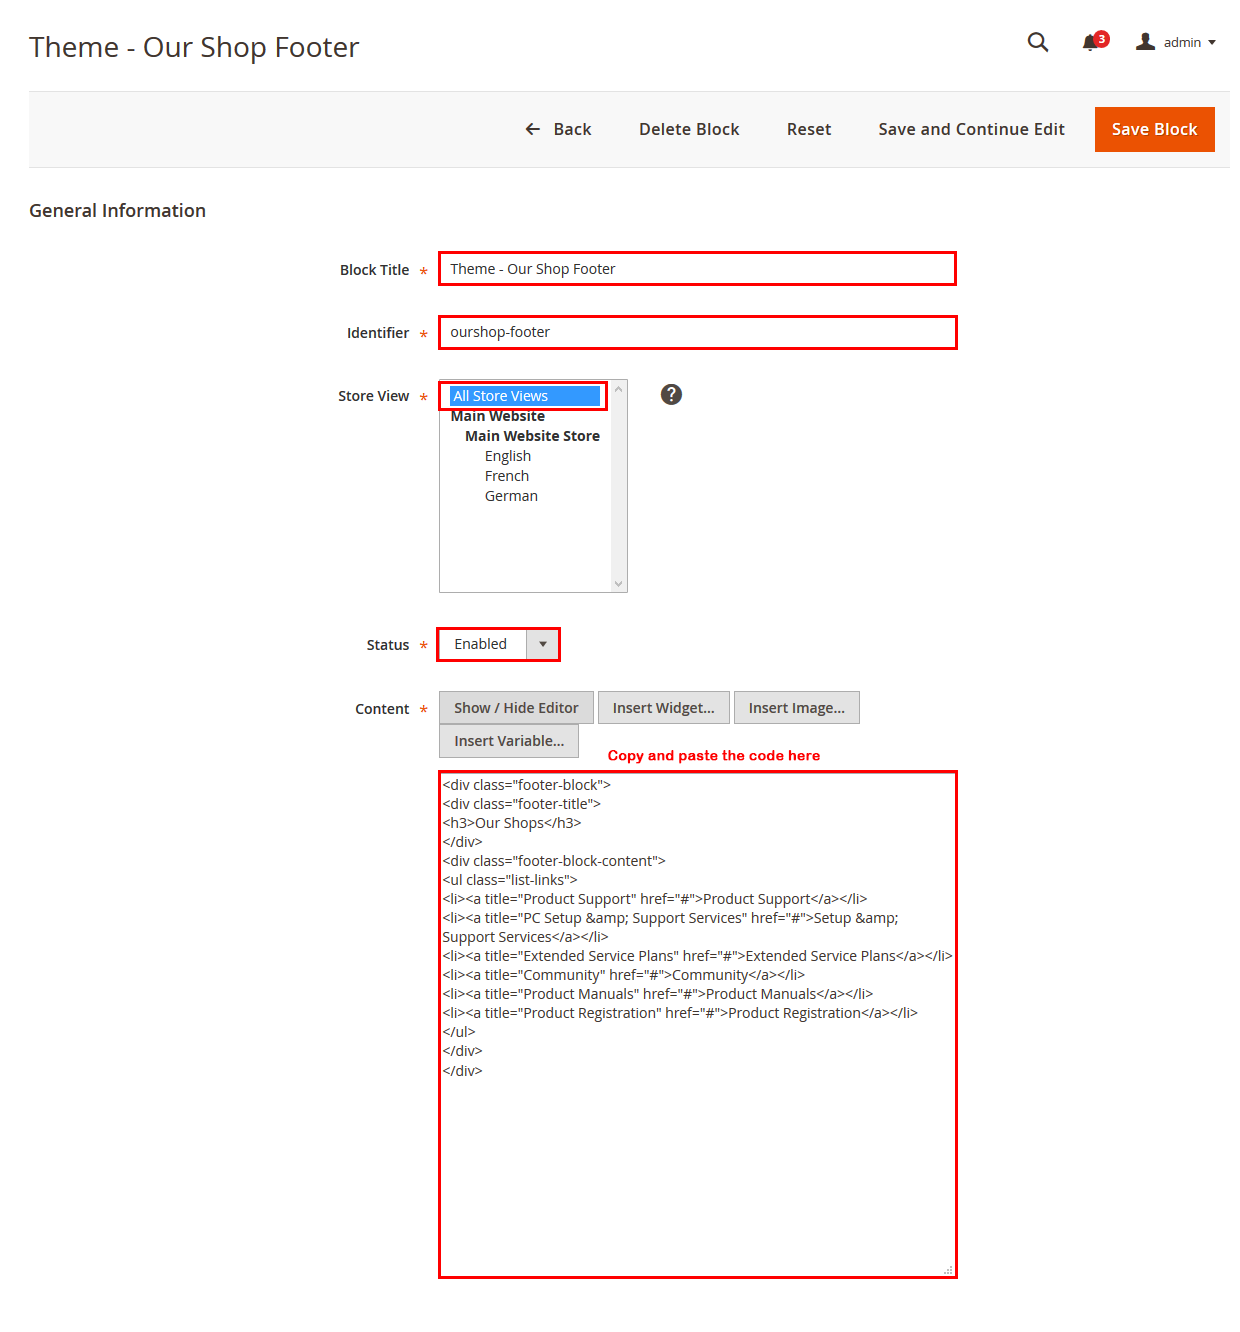
Task: Open the search magnifier icon
Action: point(1038,42)
